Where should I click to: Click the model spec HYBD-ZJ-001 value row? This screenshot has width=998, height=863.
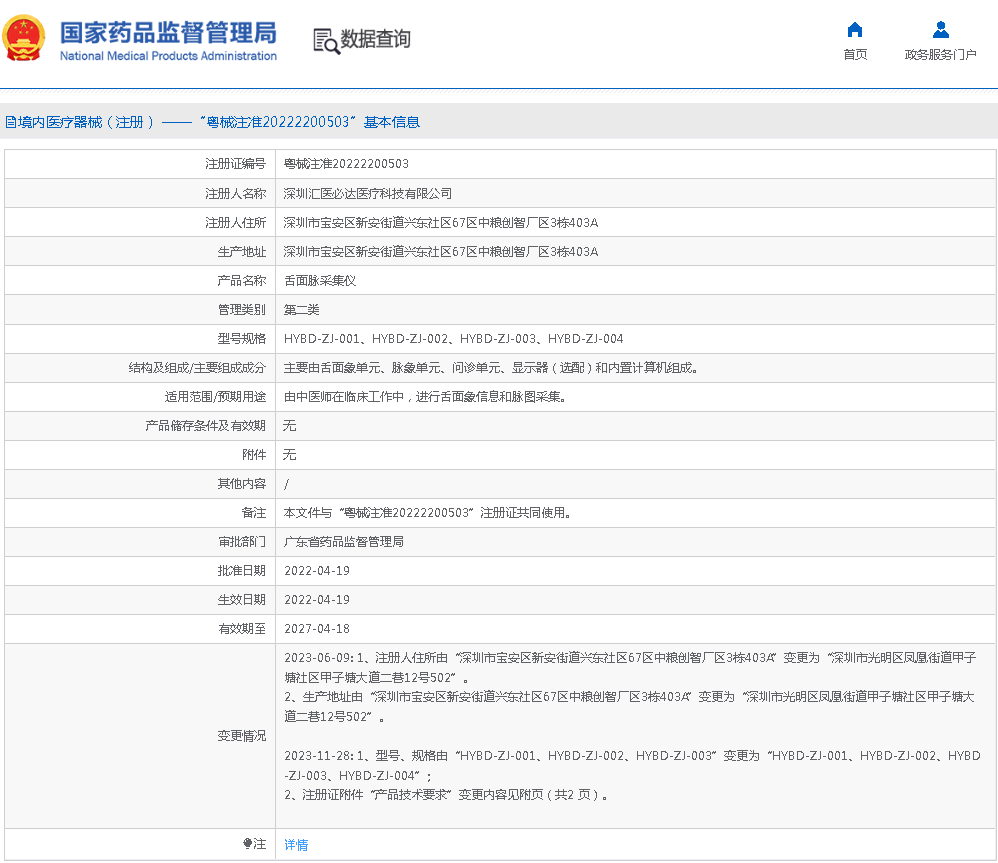point(453,339)
